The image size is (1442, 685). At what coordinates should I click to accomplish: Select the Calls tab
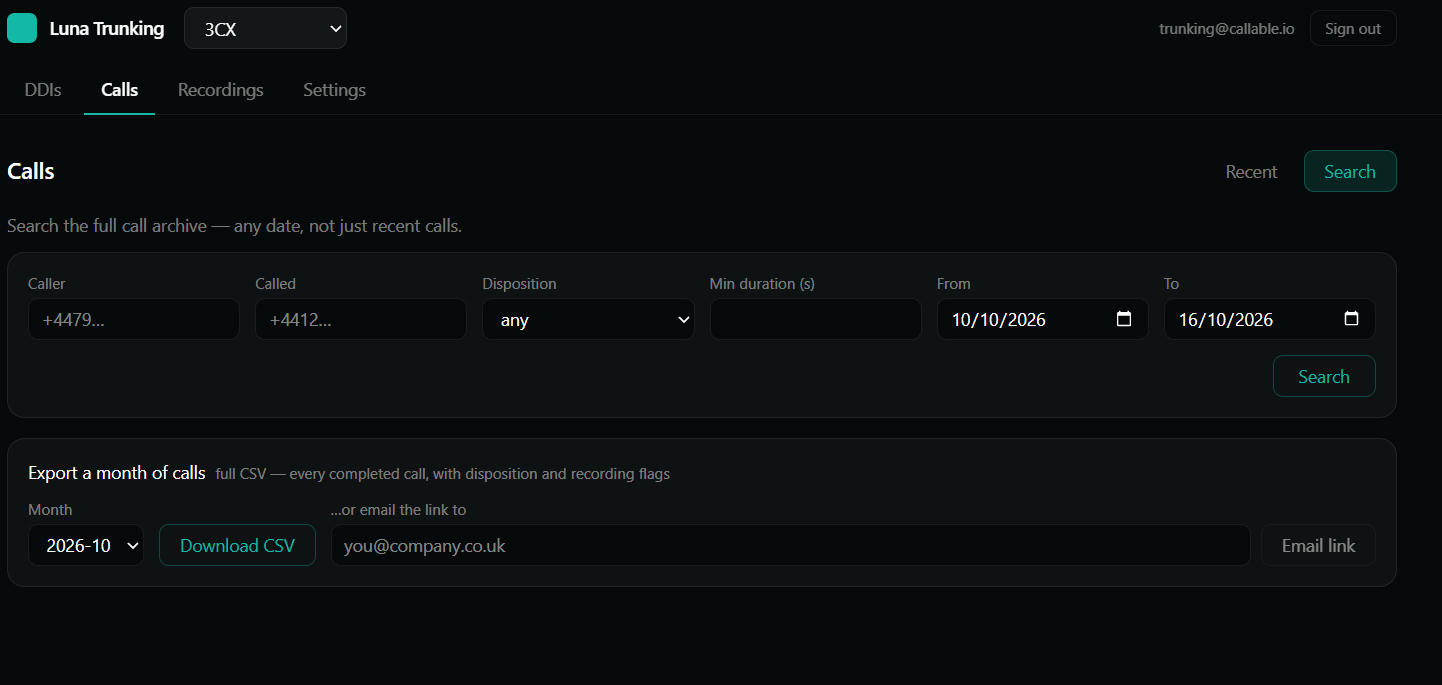(x=120, y=90)
